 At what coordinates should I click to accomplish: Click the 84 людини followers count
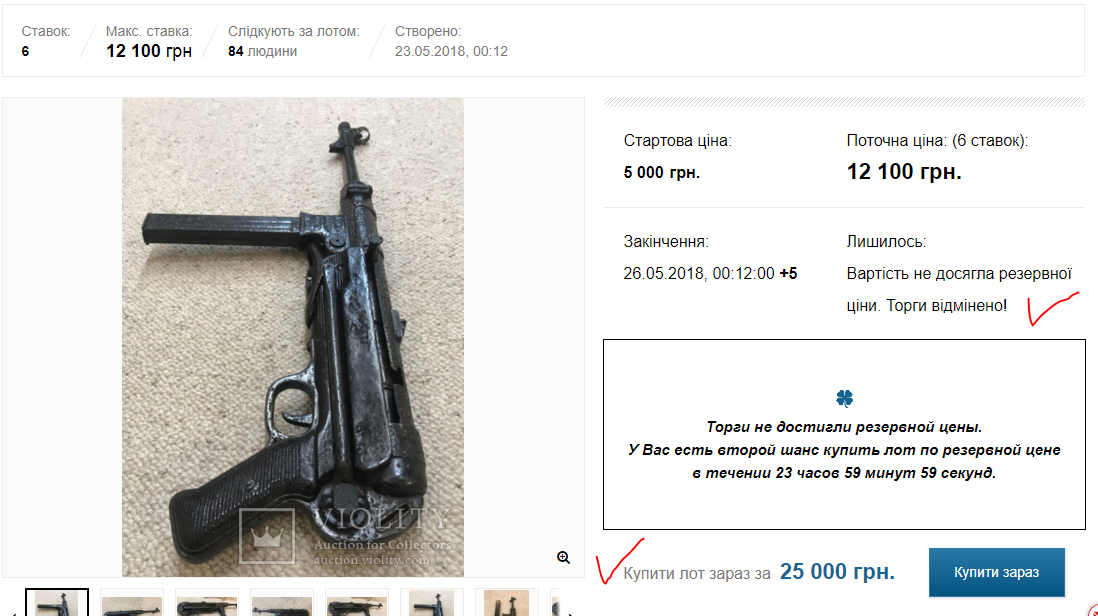click(262, 51)
